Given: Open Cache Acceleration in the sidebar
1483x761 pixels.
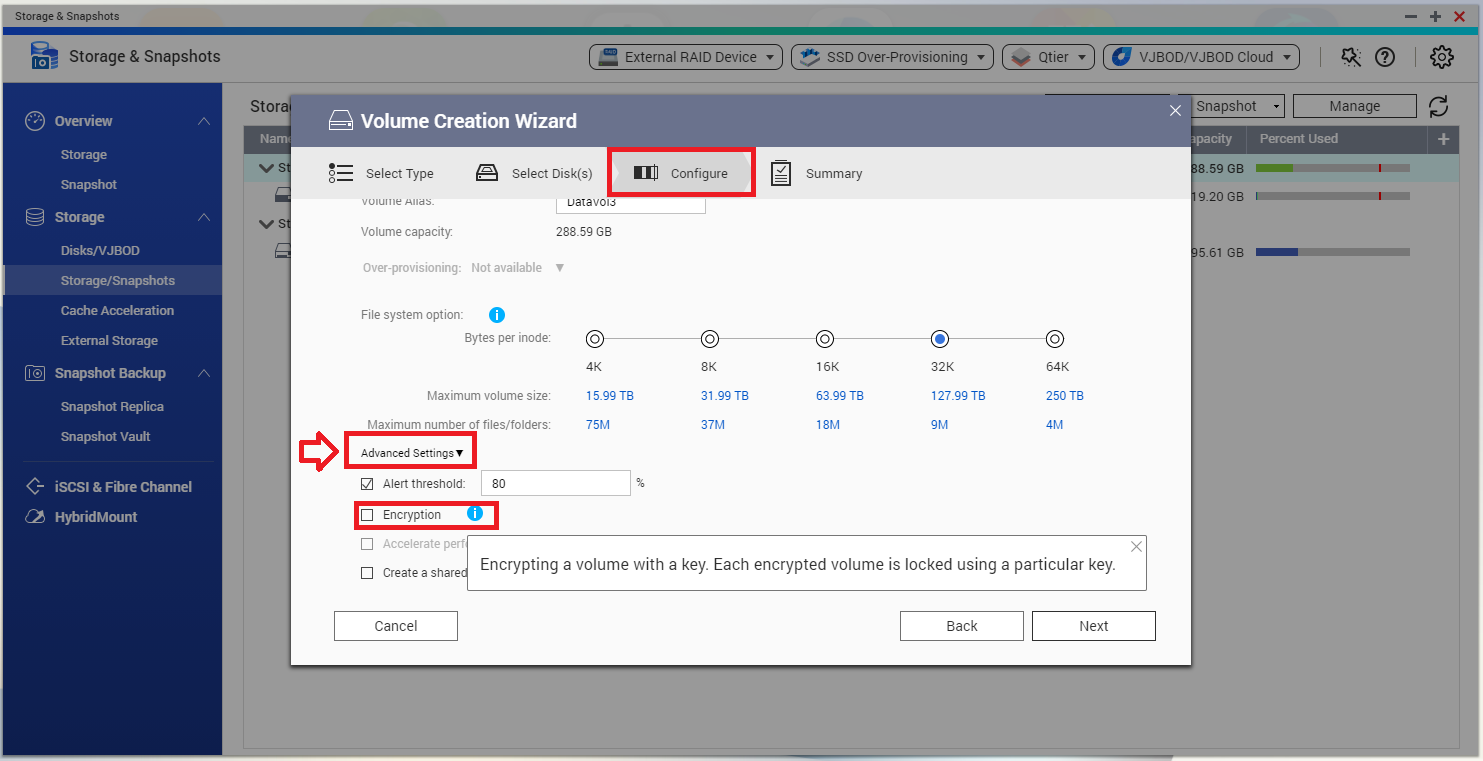Looking at the screenshot, I should 117,310.
